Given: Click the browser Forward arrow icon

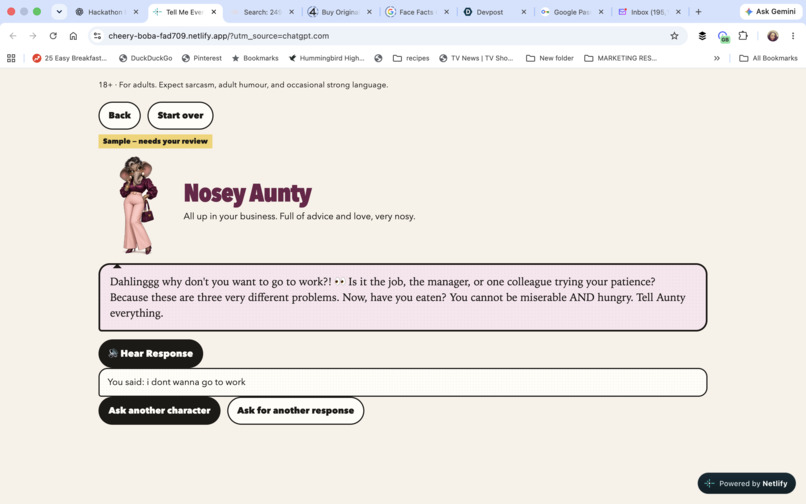Looking at the screenshot, I should [x=33, y=36].
